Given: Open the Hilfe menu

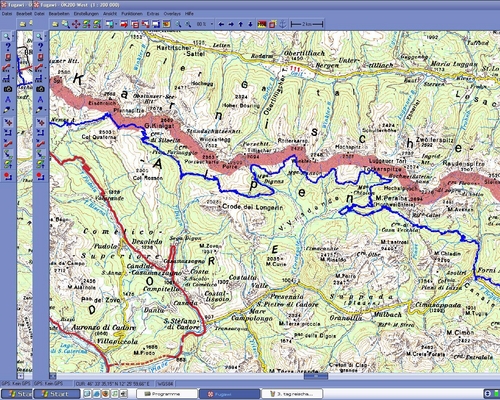Looking at the screenshot, I should point(189,14).
